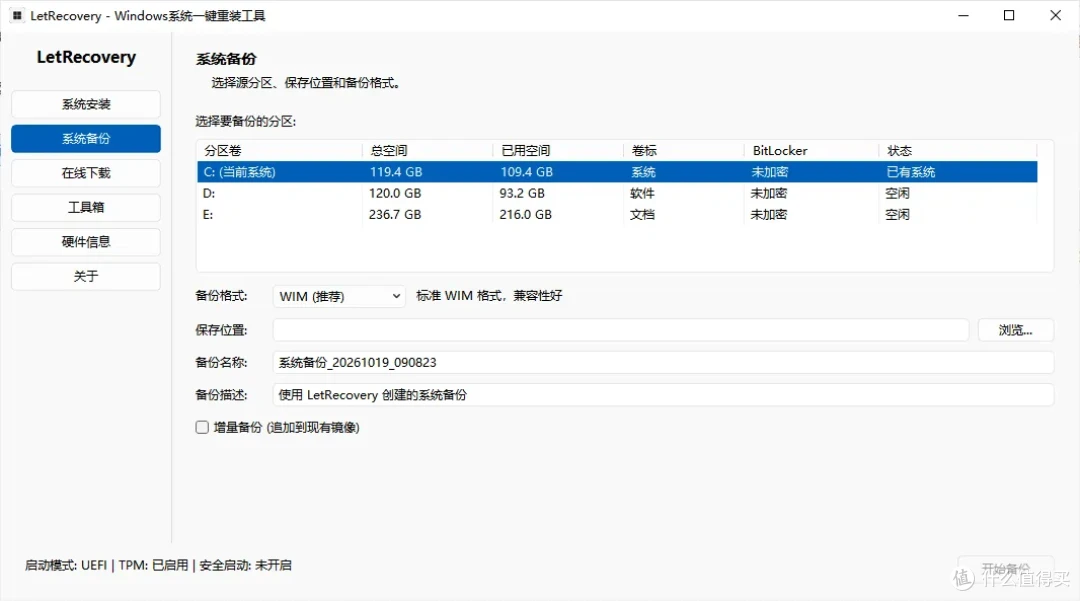Click 未加密 in the E: row
The height and width of the screenshot is (601, 1080).
769,215
